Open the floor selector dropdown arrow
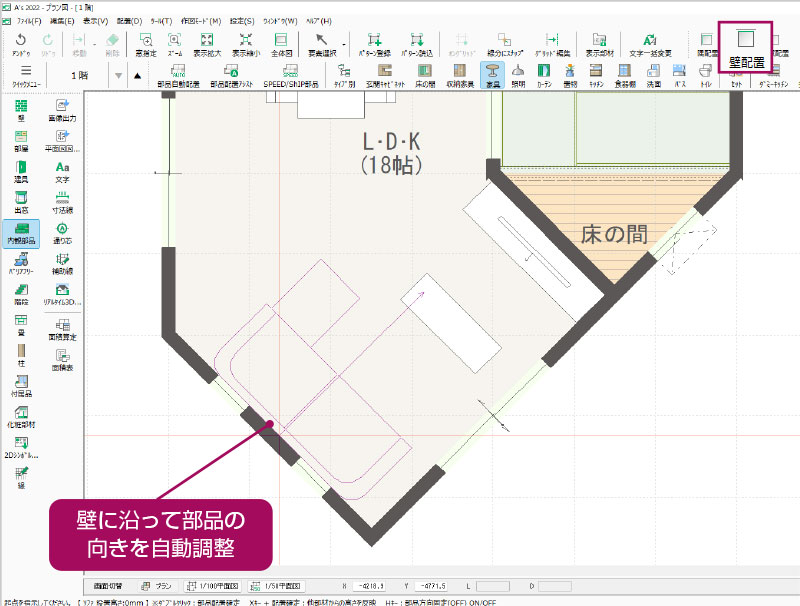This screenshot has height=606, width=800. coord(118,75)
